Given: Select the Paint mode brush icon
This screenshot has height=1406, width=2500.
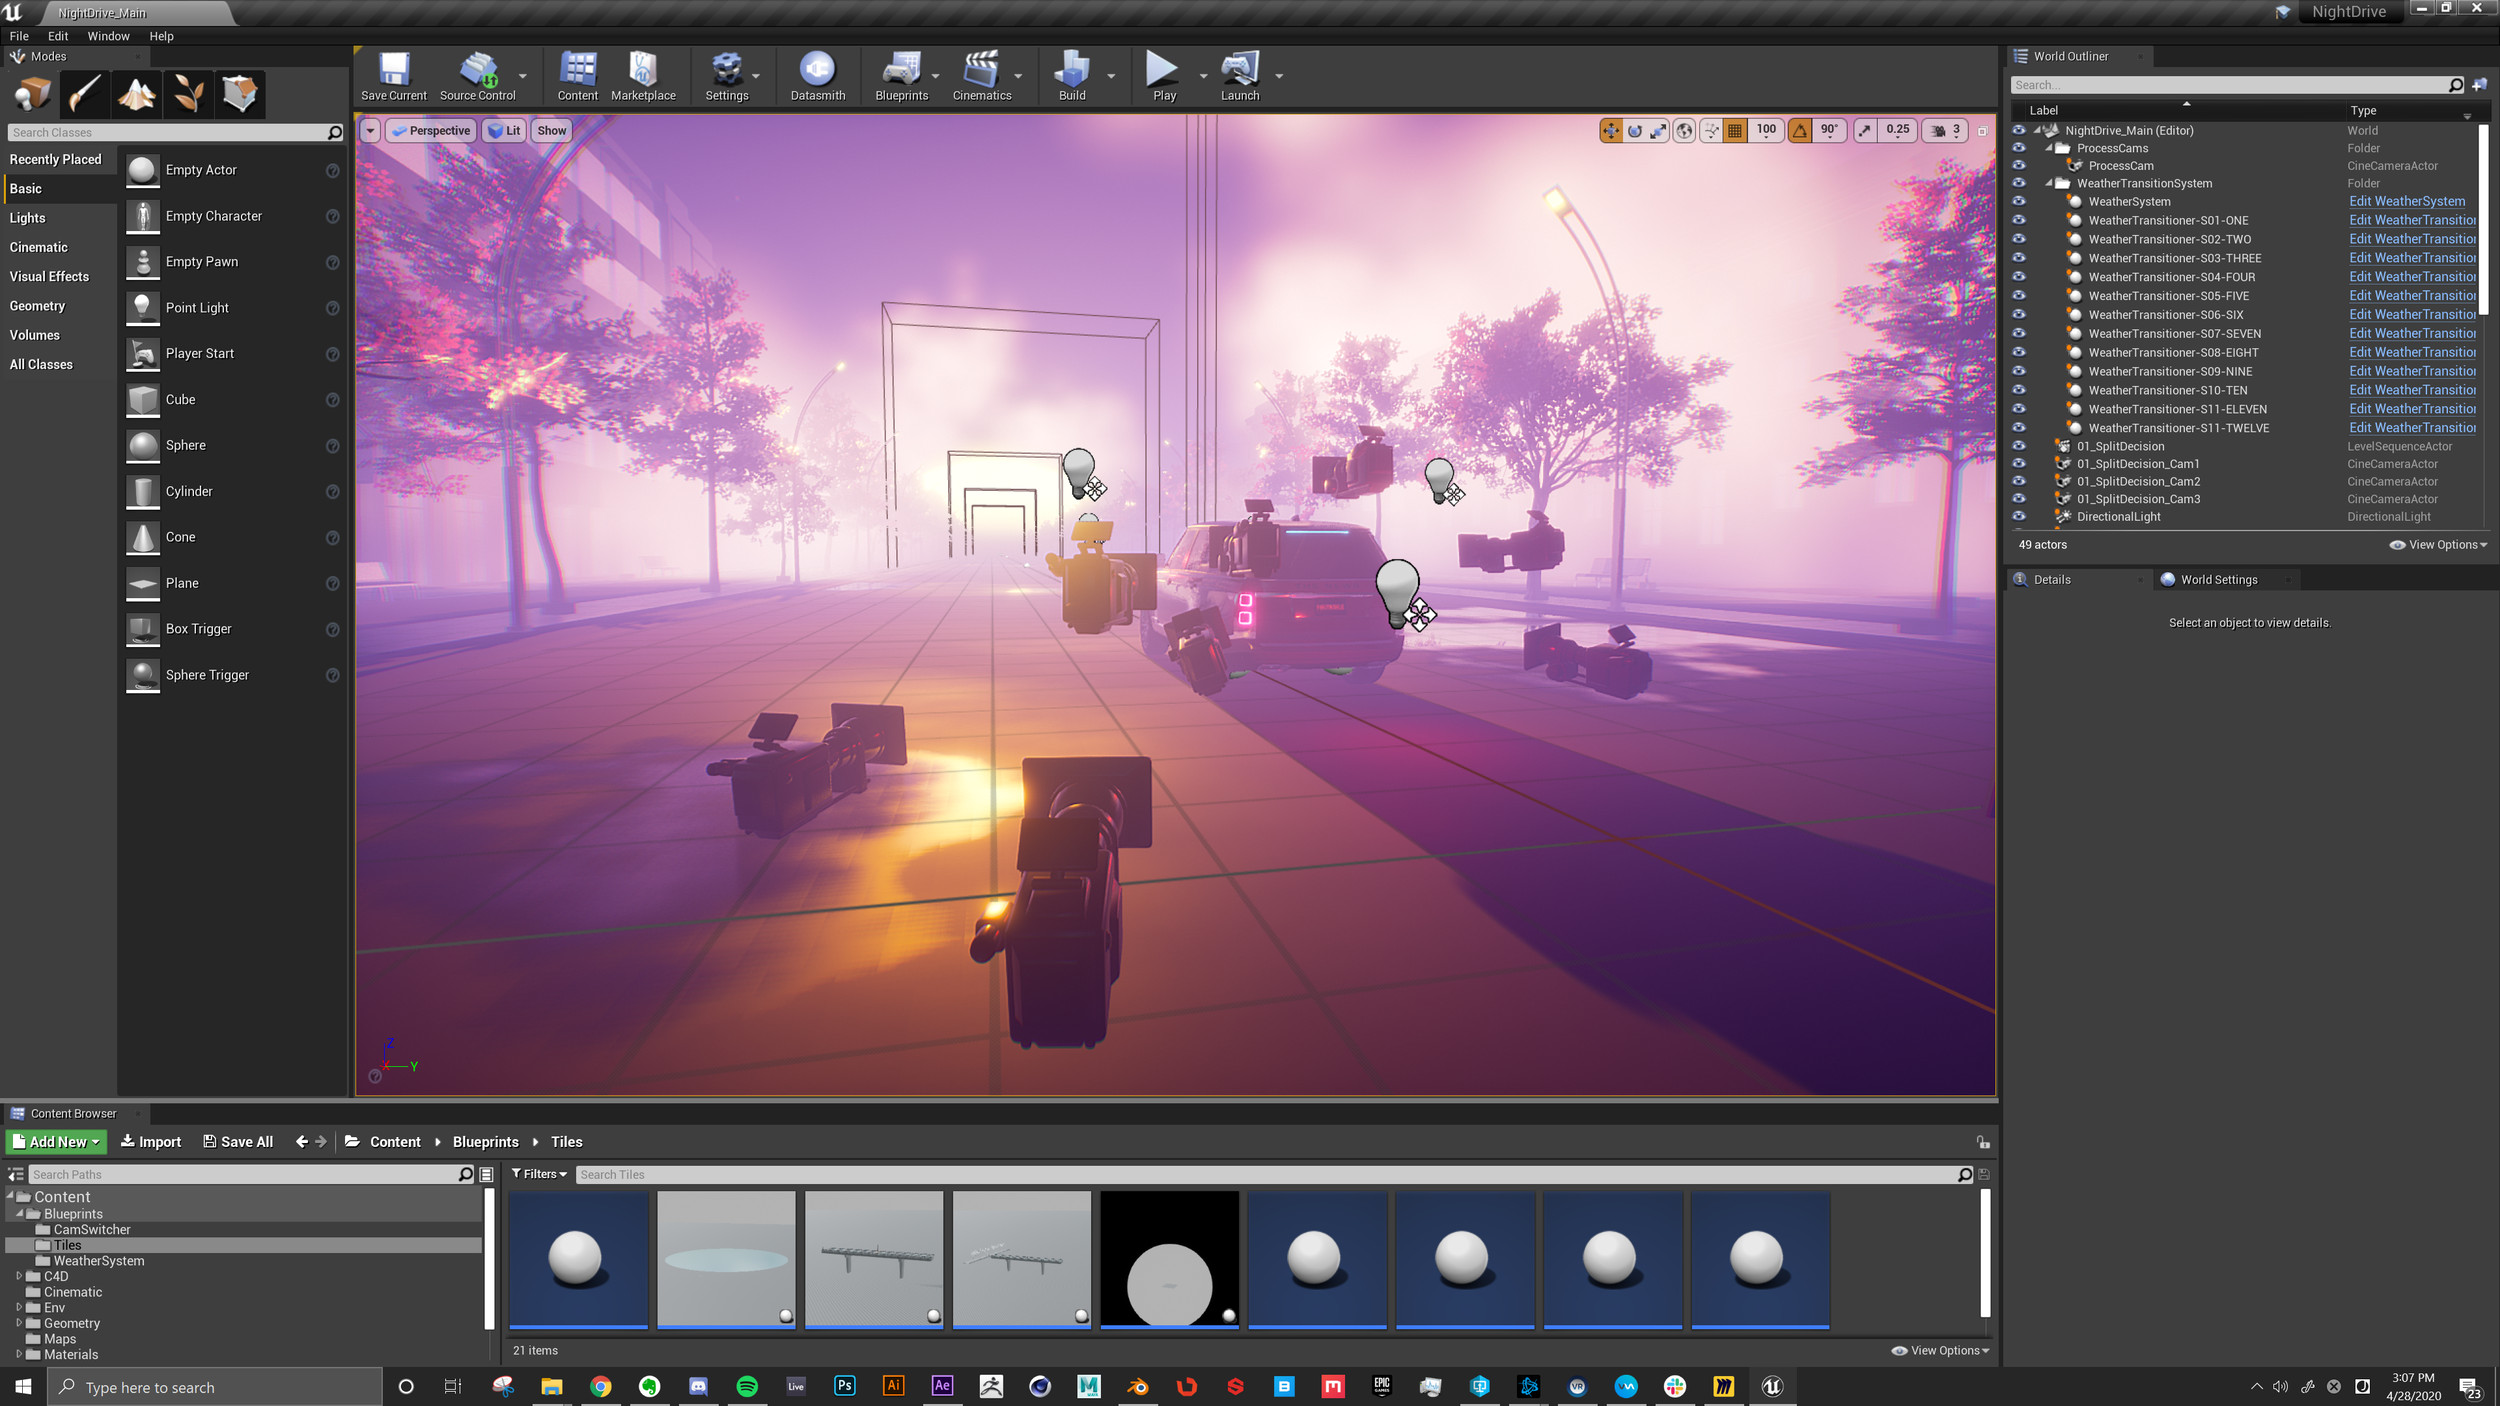Looking at the screenshot, I should (84, 95).
